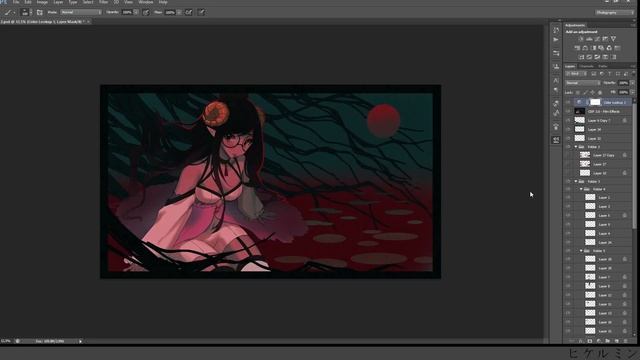Add a Photo Filter adjustment
640x360 pixels.
[601, 48]
